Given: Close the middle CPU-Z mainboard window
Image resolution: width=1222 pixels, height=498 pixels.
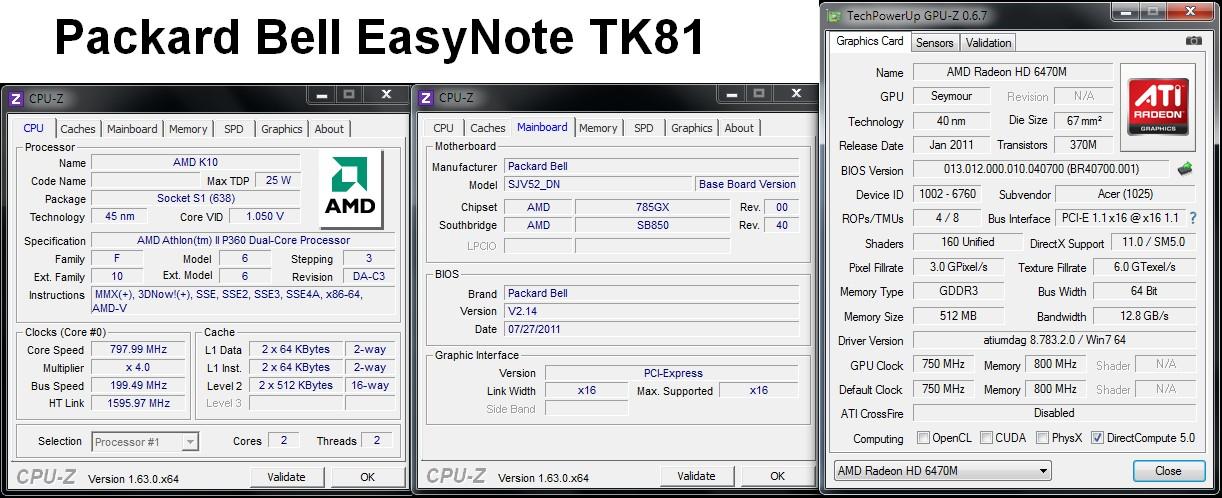Looking at the screenshot, I should pyautogui.click(x=797, y=94).
